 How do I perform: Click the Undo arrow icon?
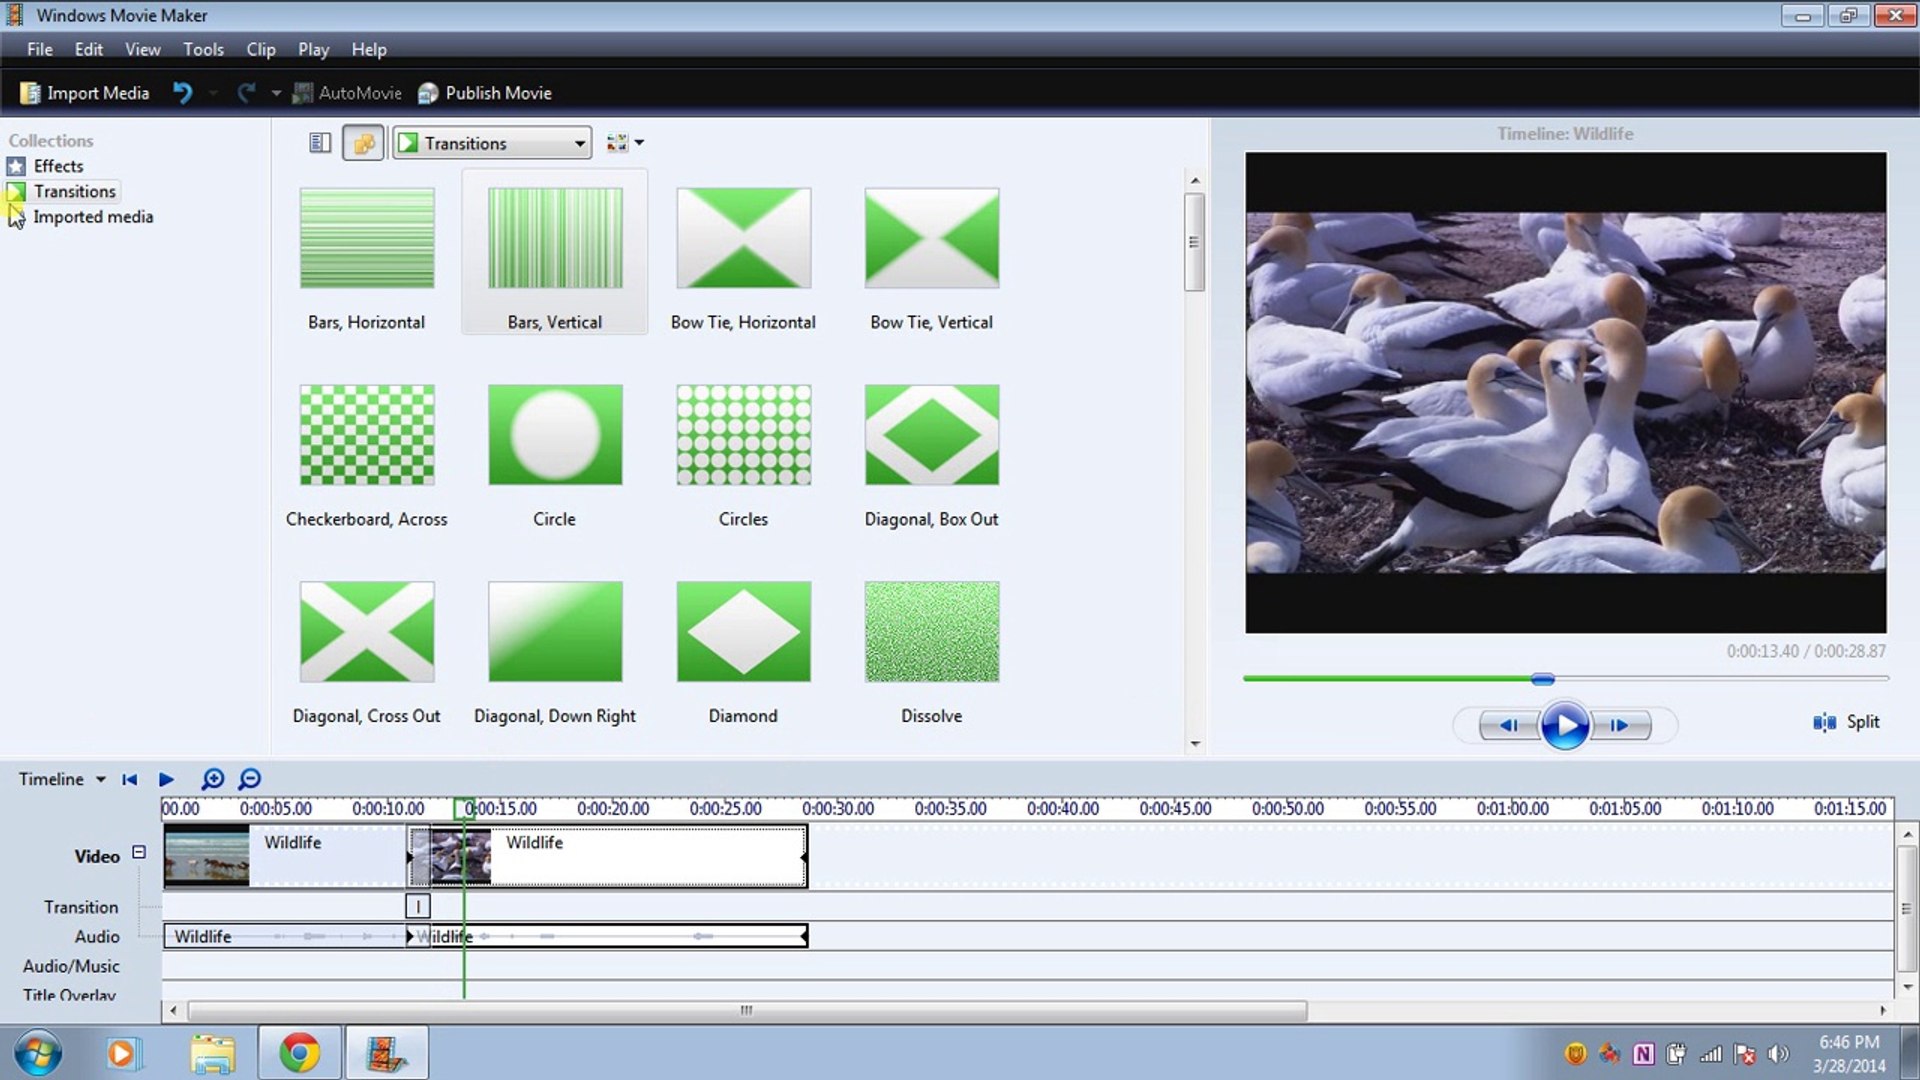click(x=182, y=93)
